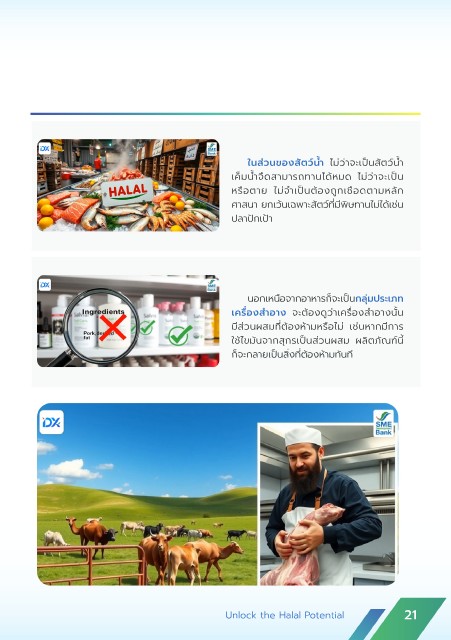Click the HALAL sign in seafood photo

pyautogui.click(x=128, y=191)
